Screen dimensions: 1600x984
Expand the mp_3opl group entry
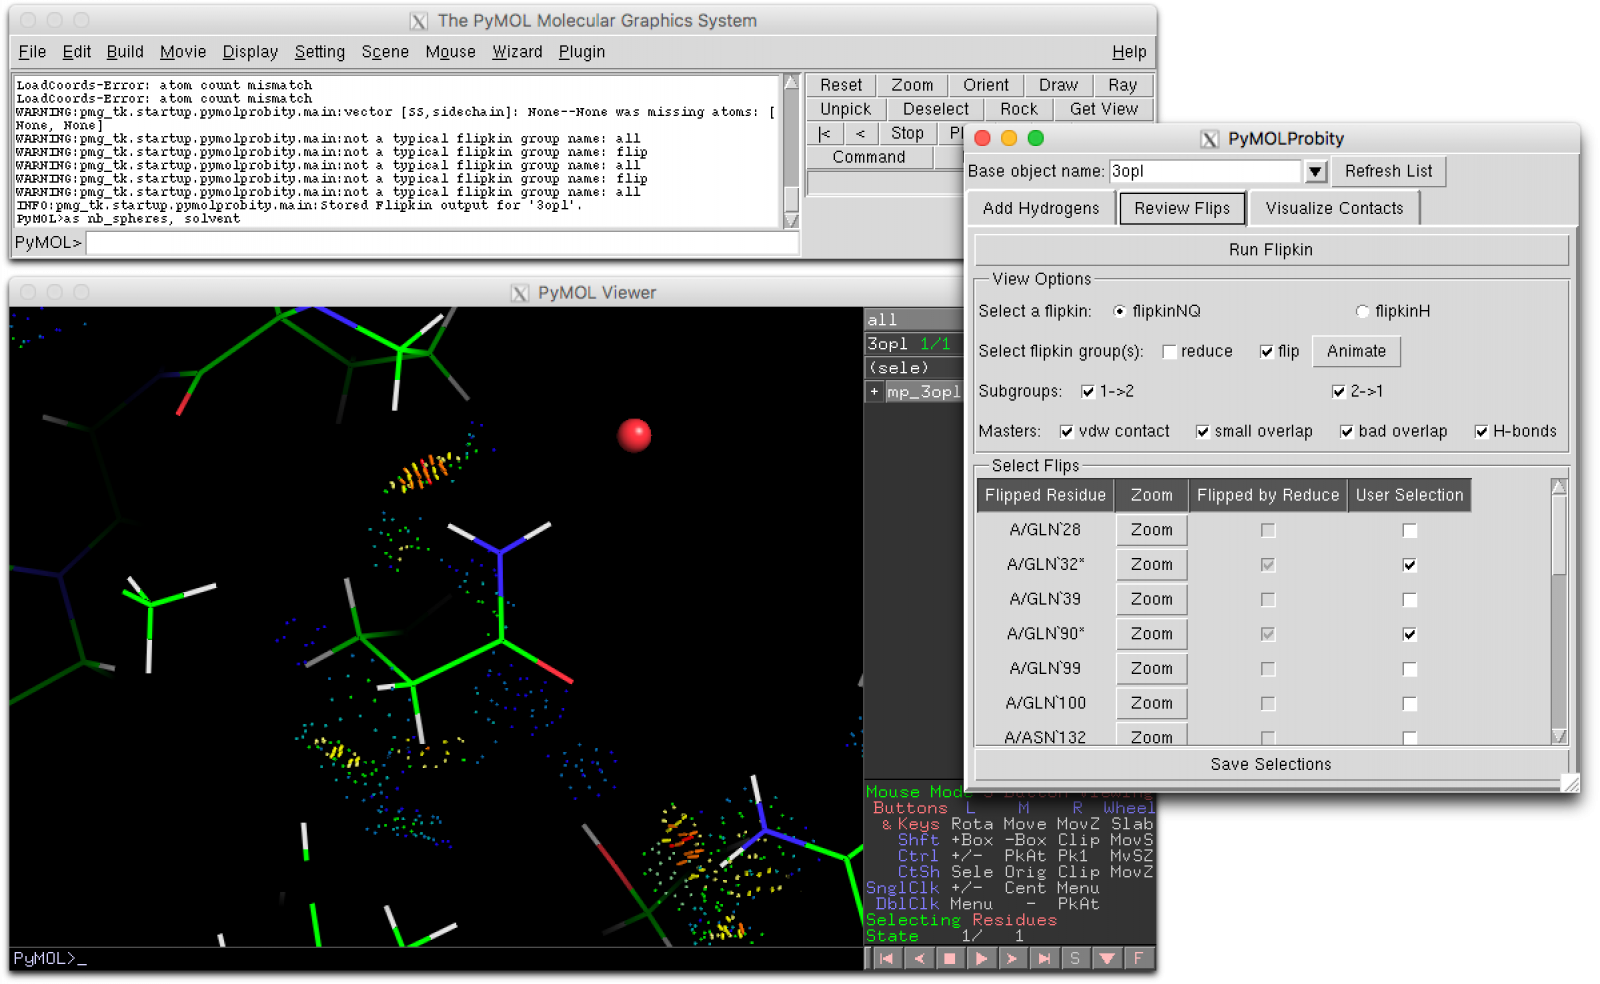tap(874, 391)
